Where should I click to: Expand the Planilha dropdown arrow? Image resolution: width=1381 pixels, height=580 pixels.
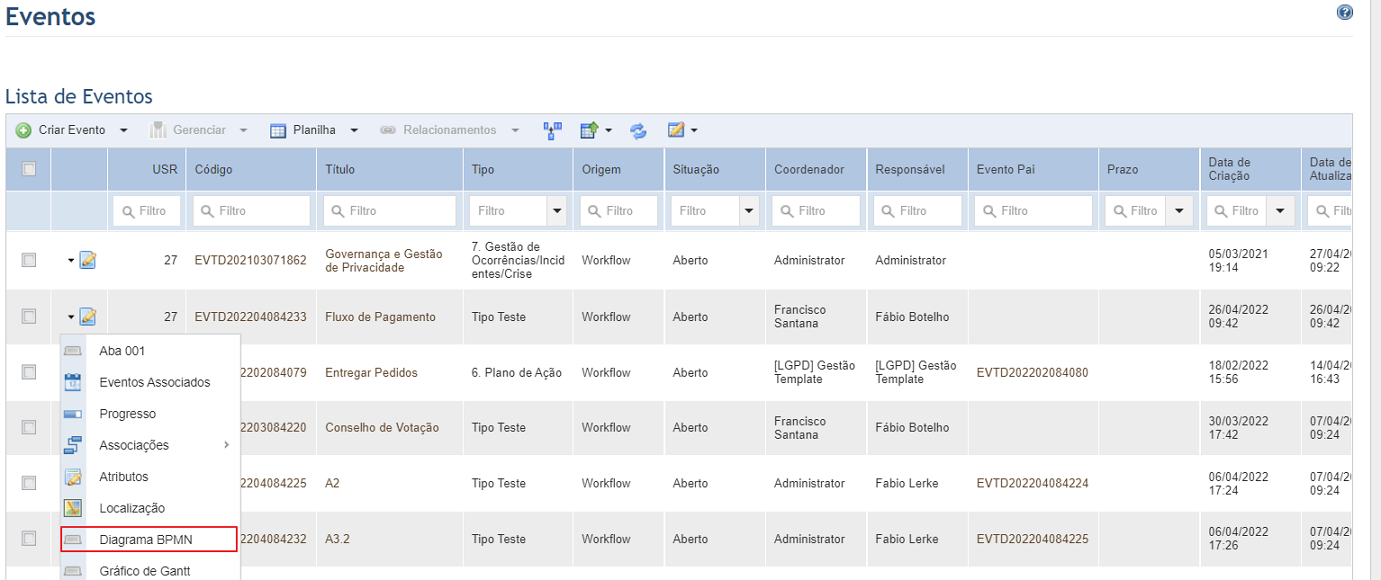(354, 130)
